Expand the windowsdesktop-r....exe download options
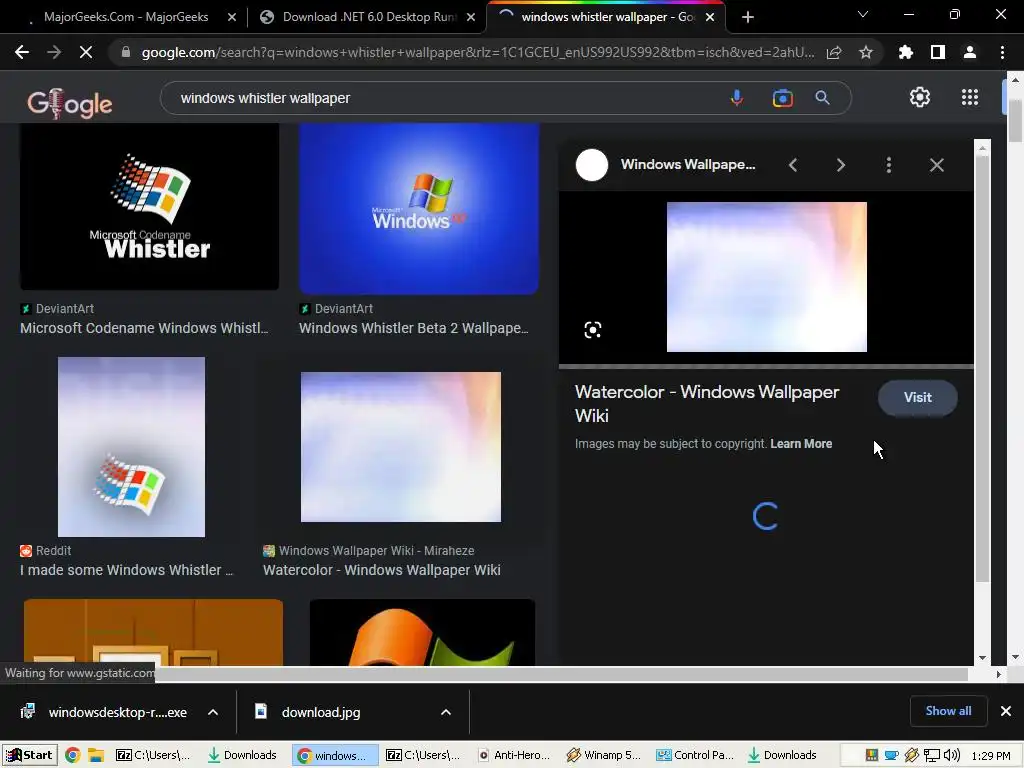This screenshot has height=768, width=1024. pyautogui.click(x=213, y=712)
